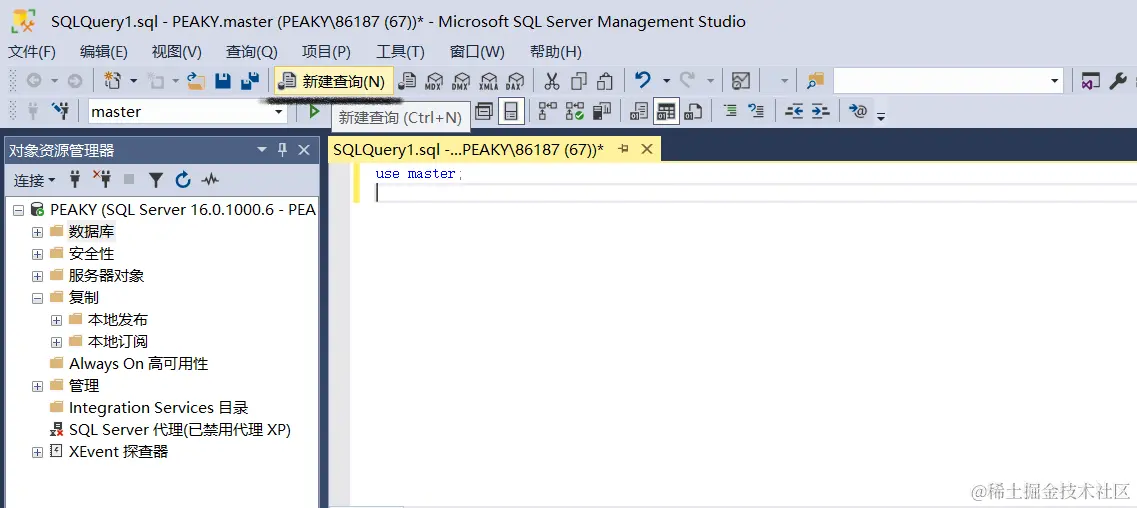Pin the SQLQuery1.sql tab
The width and height of the screenshot is (1137, 508).
coord(623,149)
